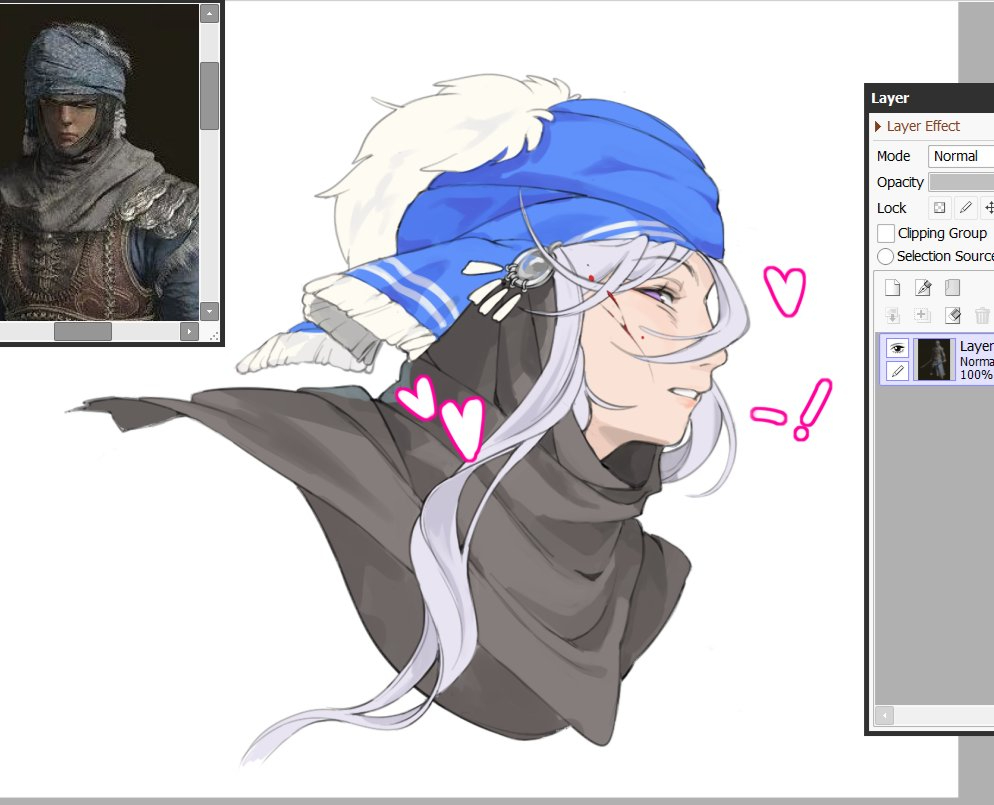The image size is (994, 805).
Task: Toggle the lock transparent pixels icon
Action: (939, 208)
